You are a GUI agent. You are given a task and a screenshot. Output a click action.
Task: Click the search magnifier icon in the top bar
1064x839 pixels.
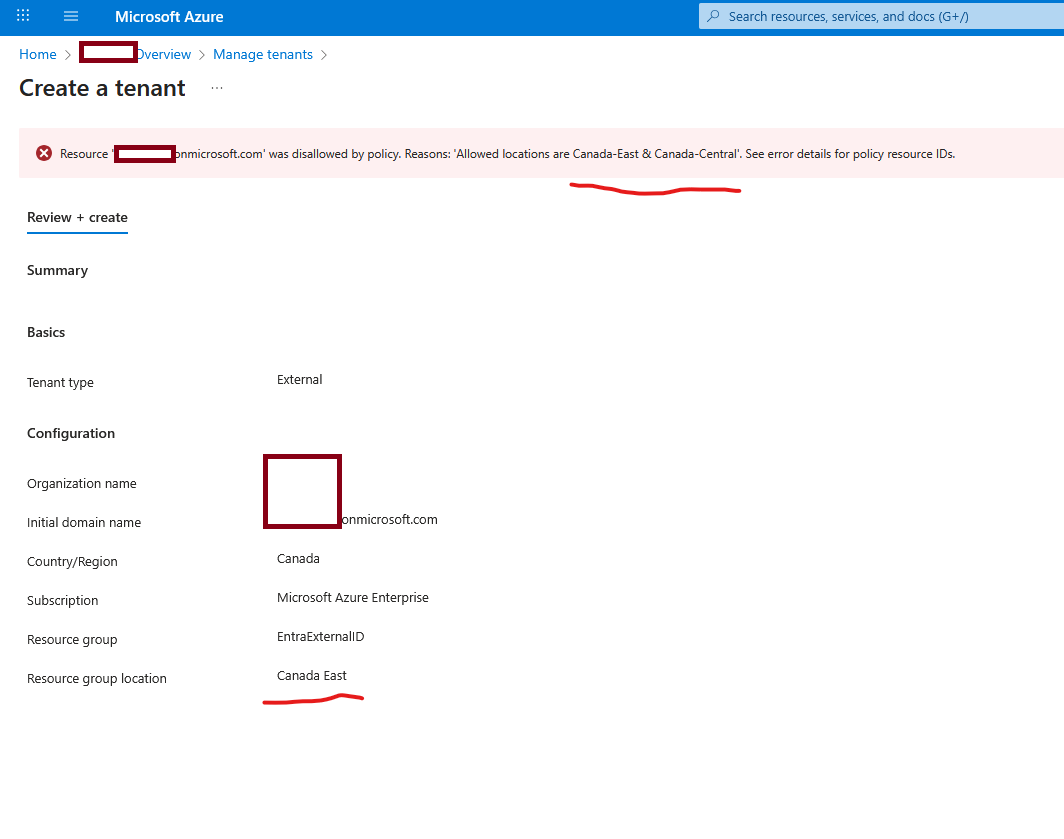point(713,16)
